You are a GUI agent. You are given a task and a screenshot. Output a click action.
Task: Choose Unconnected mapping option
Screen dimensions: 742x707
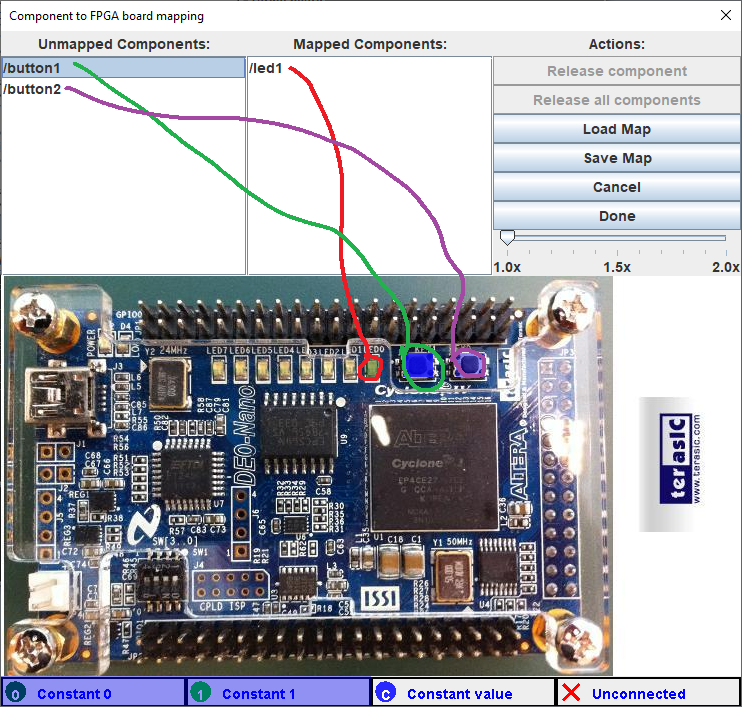click(648, 693)
